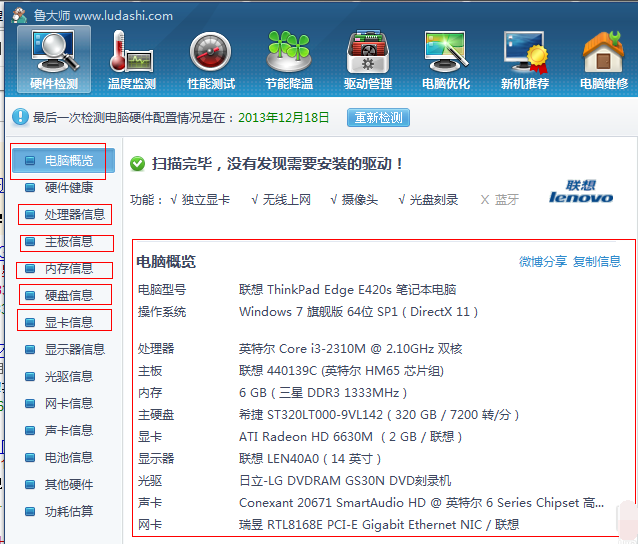
Task: Click the 电脑概览 section heading
Action: point(166,262)
